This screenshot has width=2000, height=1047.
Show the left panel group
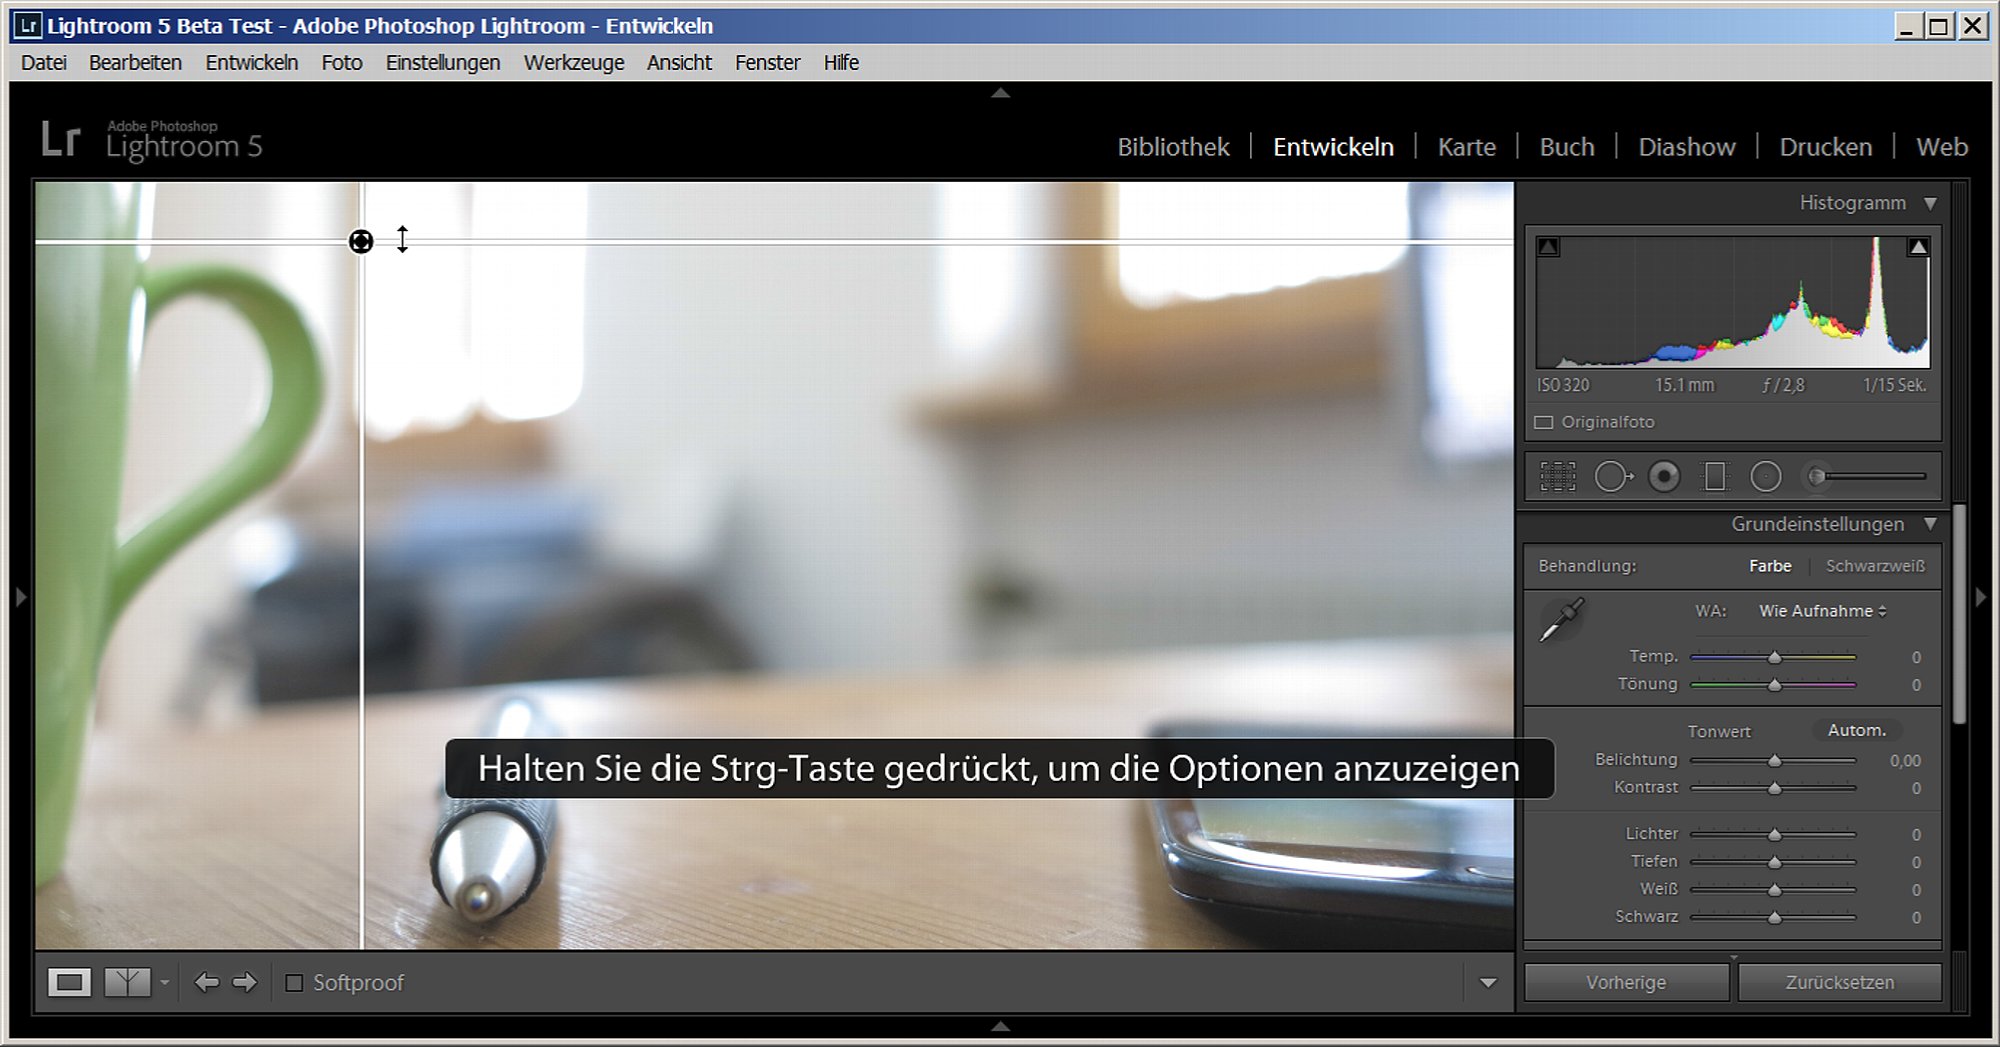pyautogui.click(x=20, y=597)
